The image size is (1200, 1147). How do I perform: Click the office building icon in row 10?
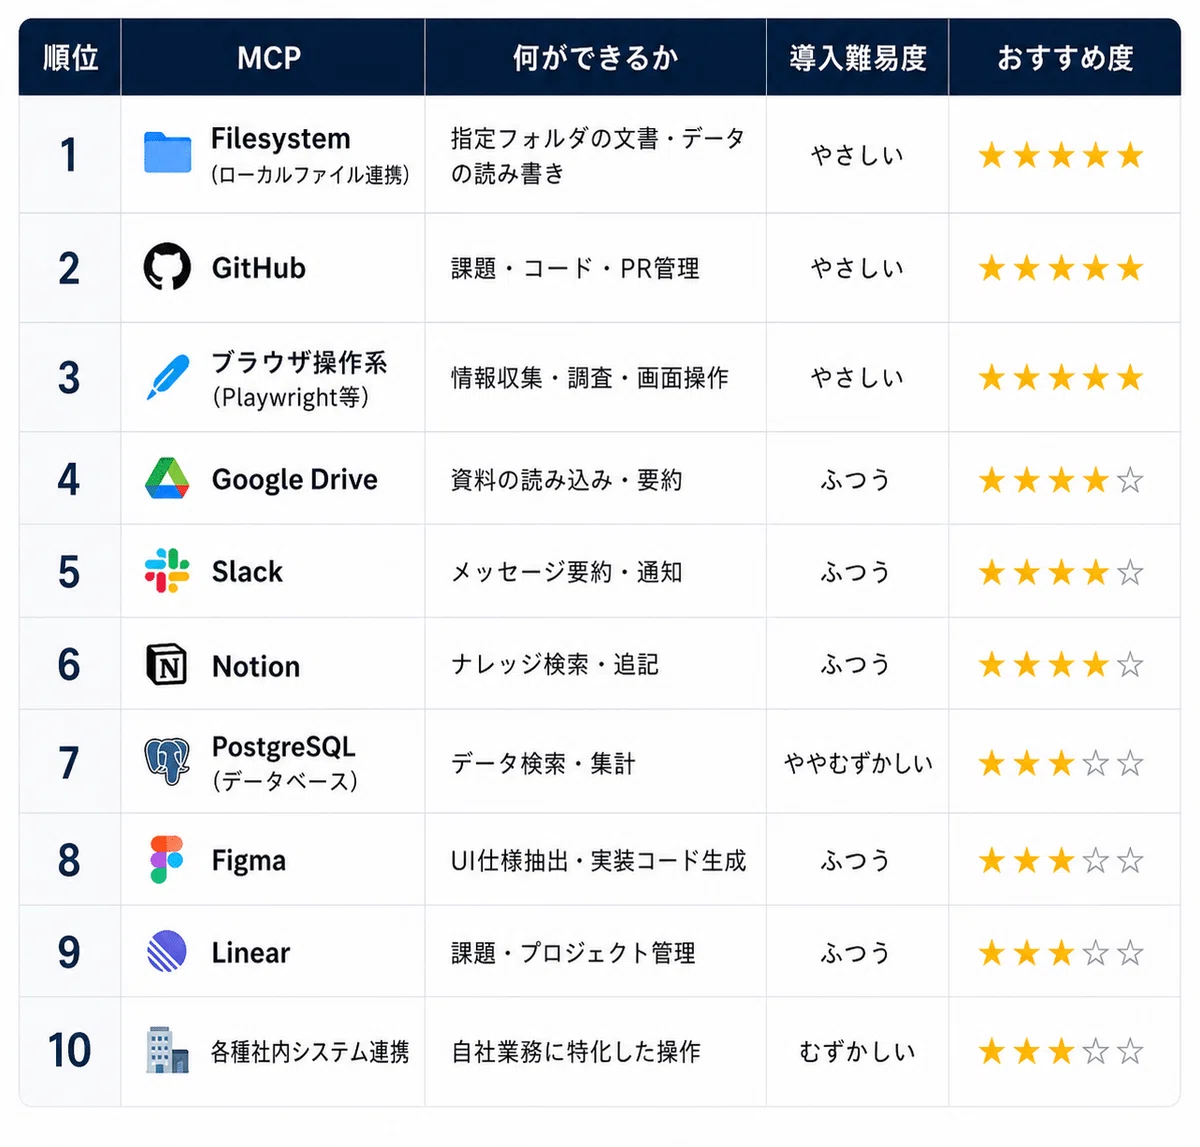[167, 1050]
